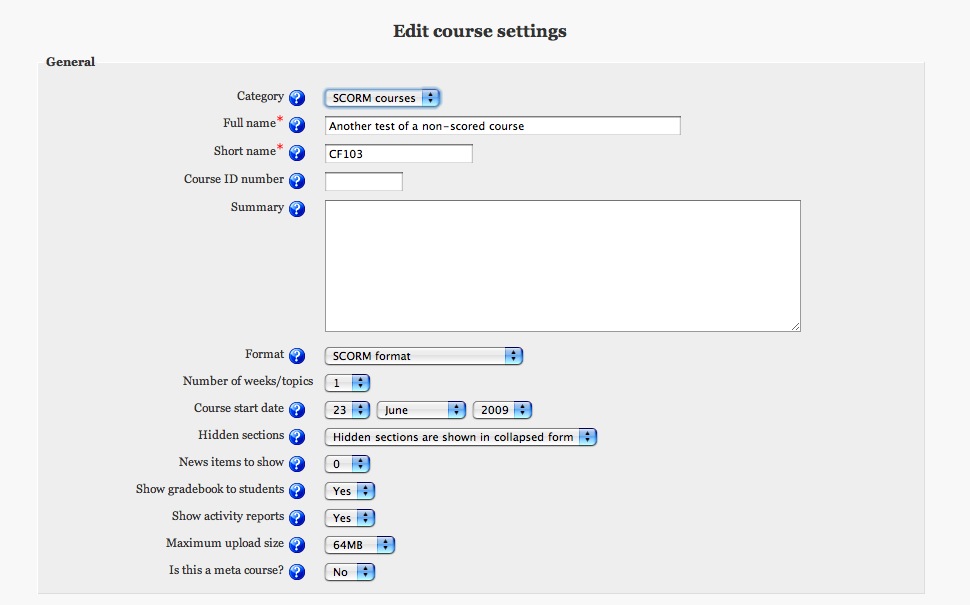The image size is (970, 605).
Task: Click inside the Summary text area
Action: 562,265
